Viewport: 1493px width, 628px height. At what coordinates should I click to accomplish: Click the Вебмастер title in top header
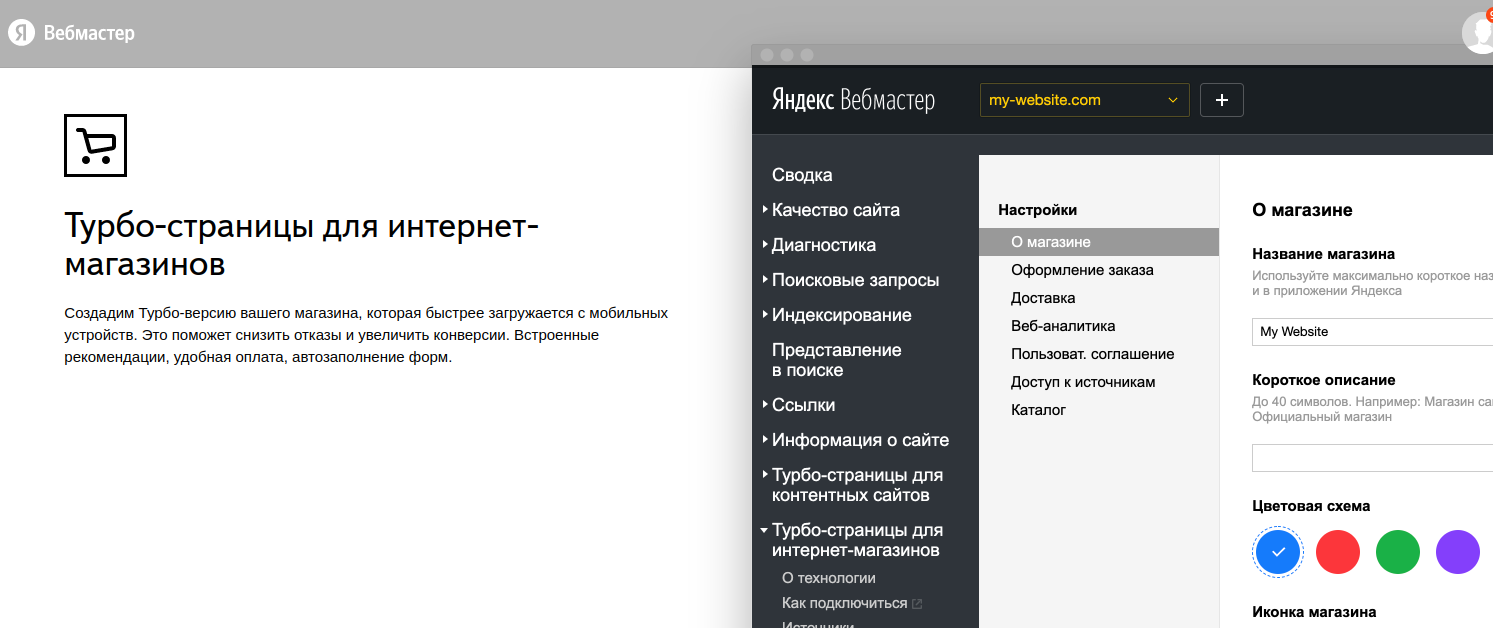[x=89, y=33]
